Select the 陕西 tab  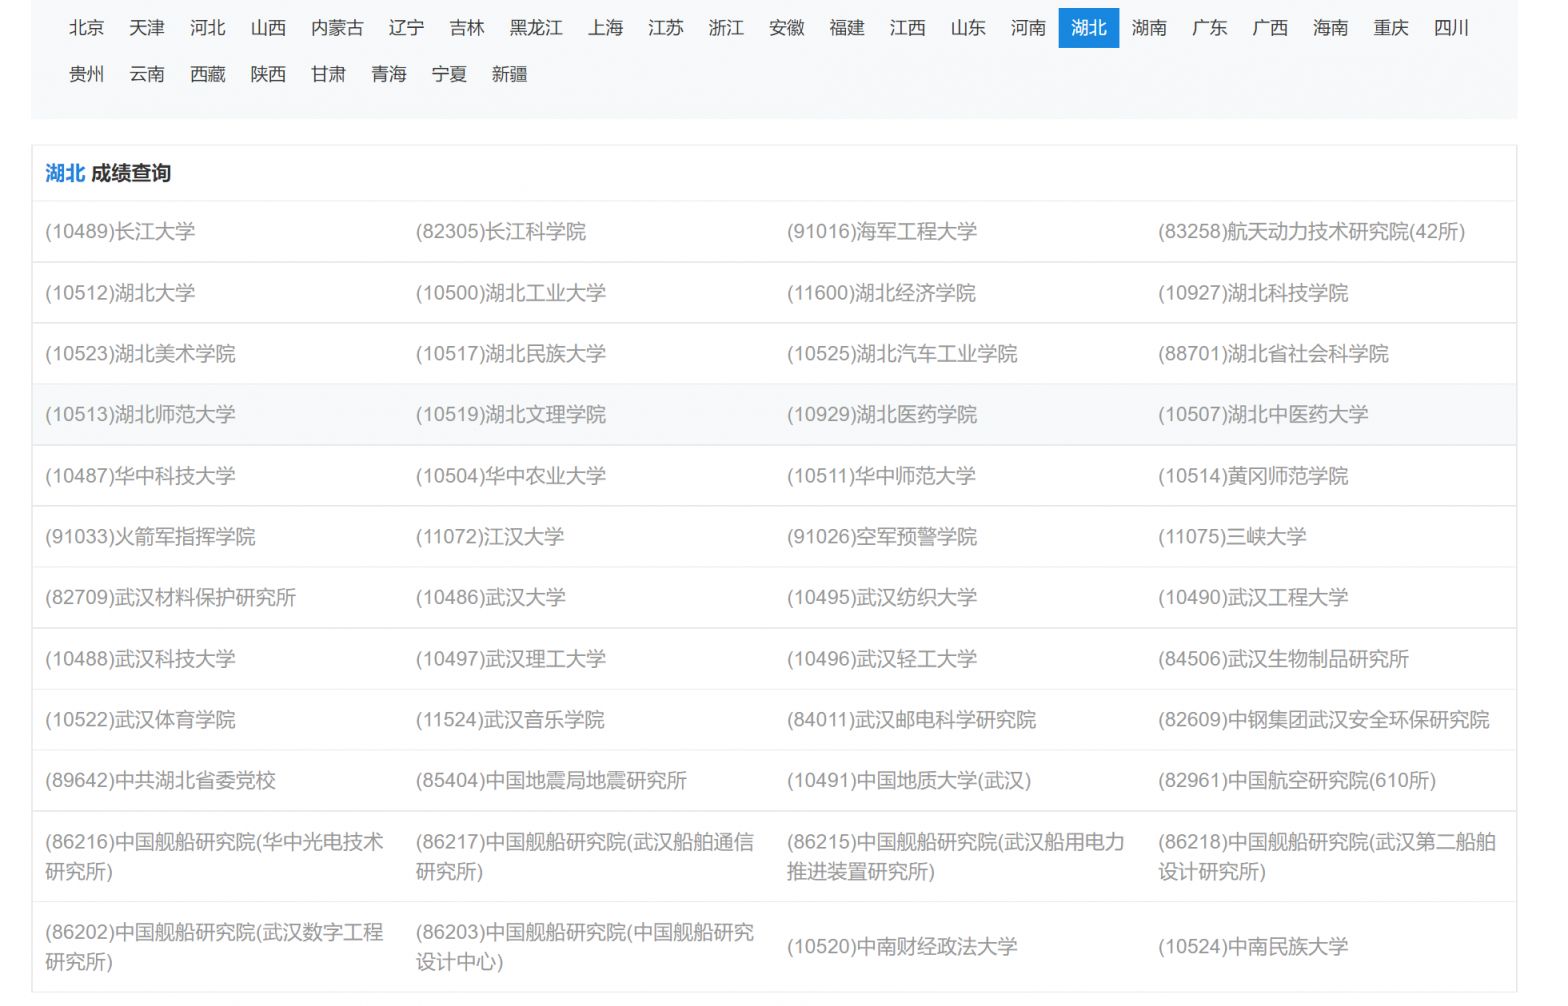click(x=268, y=74)
